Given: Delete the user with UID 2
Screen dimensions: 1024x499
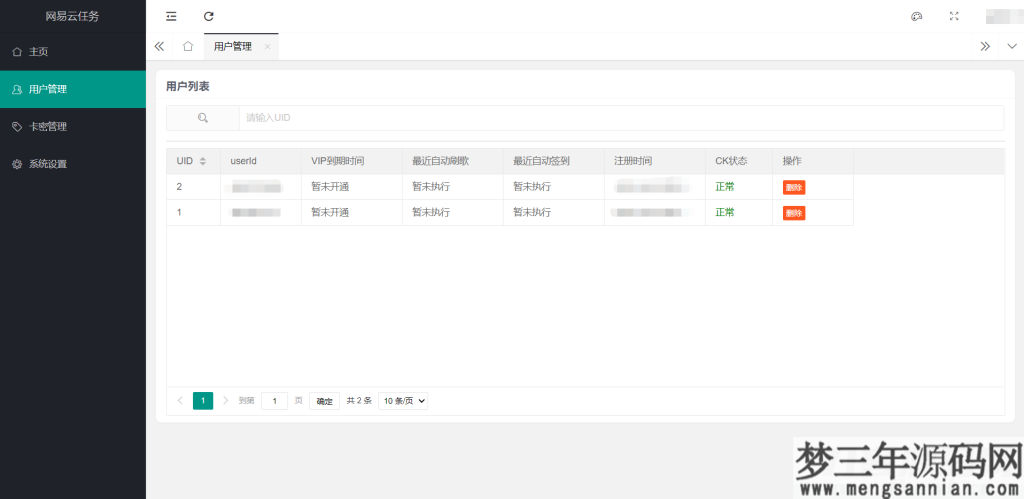Looking at the screenshot, I should tap(793, 187).
